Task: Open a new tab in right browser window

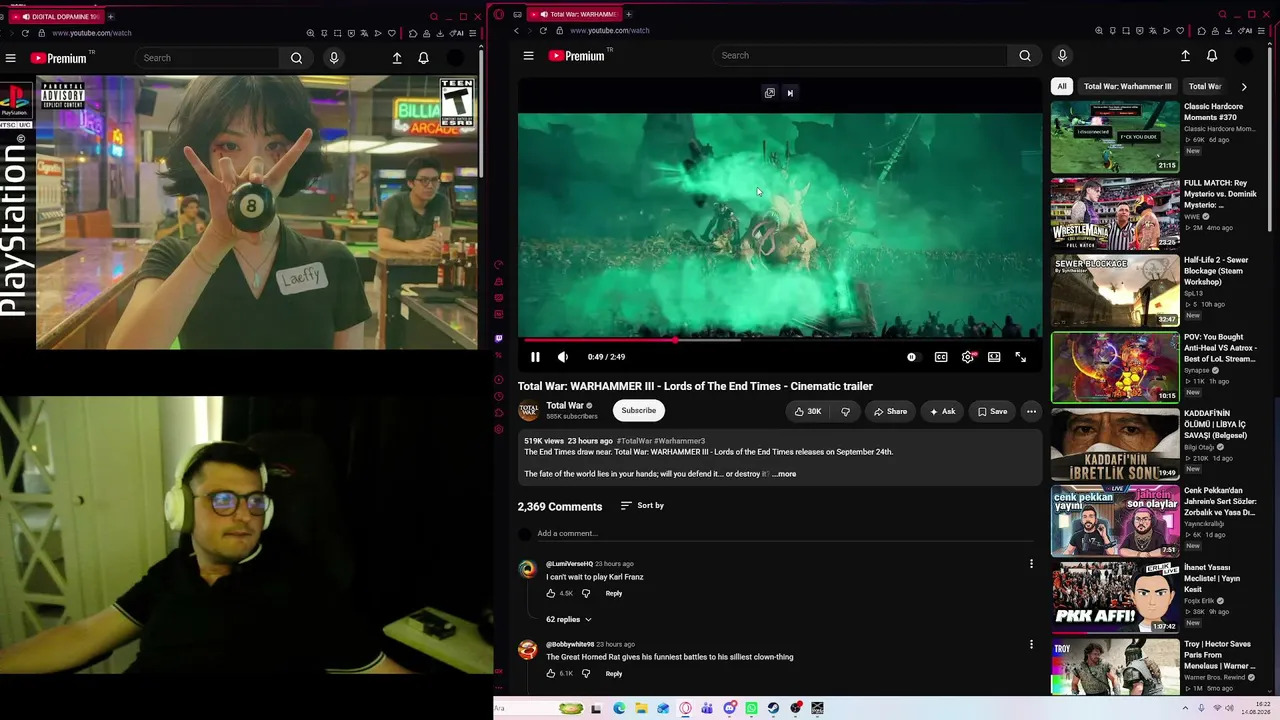Action: point(629,14)
